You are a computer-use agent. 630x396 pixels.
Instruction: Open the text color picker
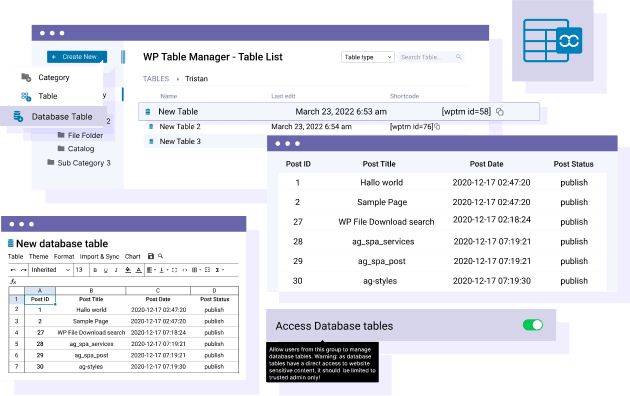(139, 270)
